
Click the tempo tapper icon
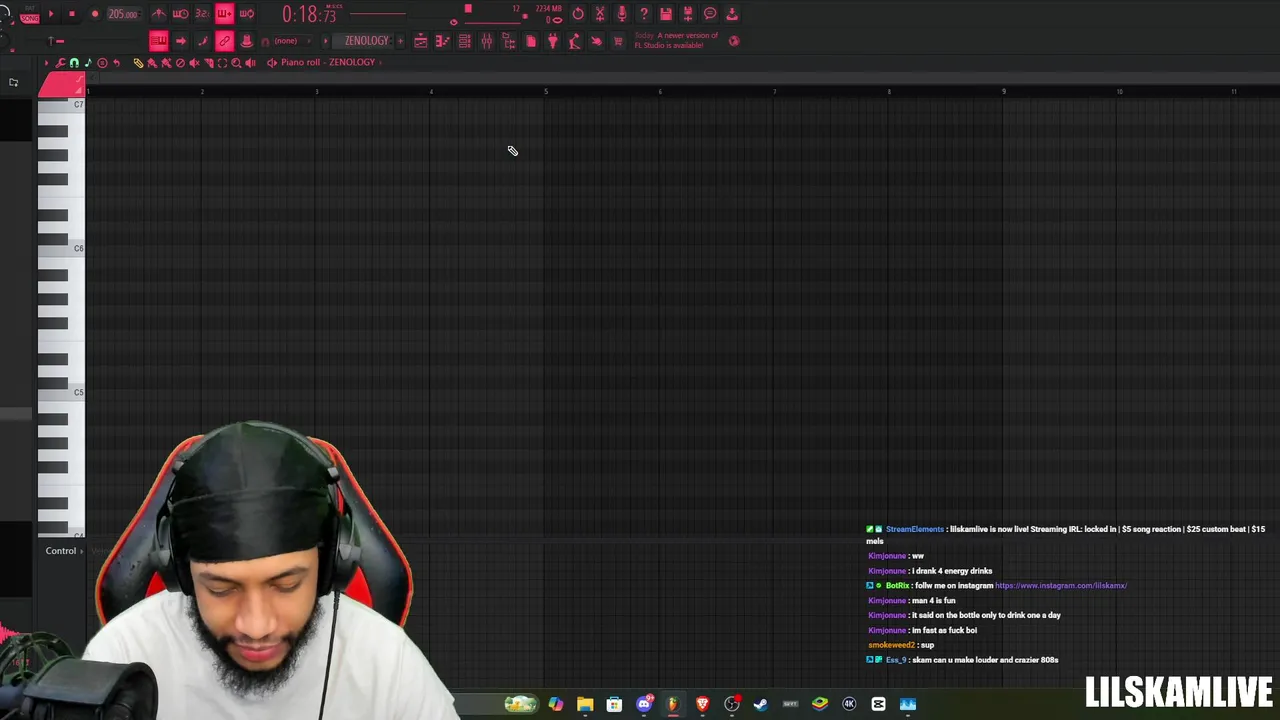(574, 41)
